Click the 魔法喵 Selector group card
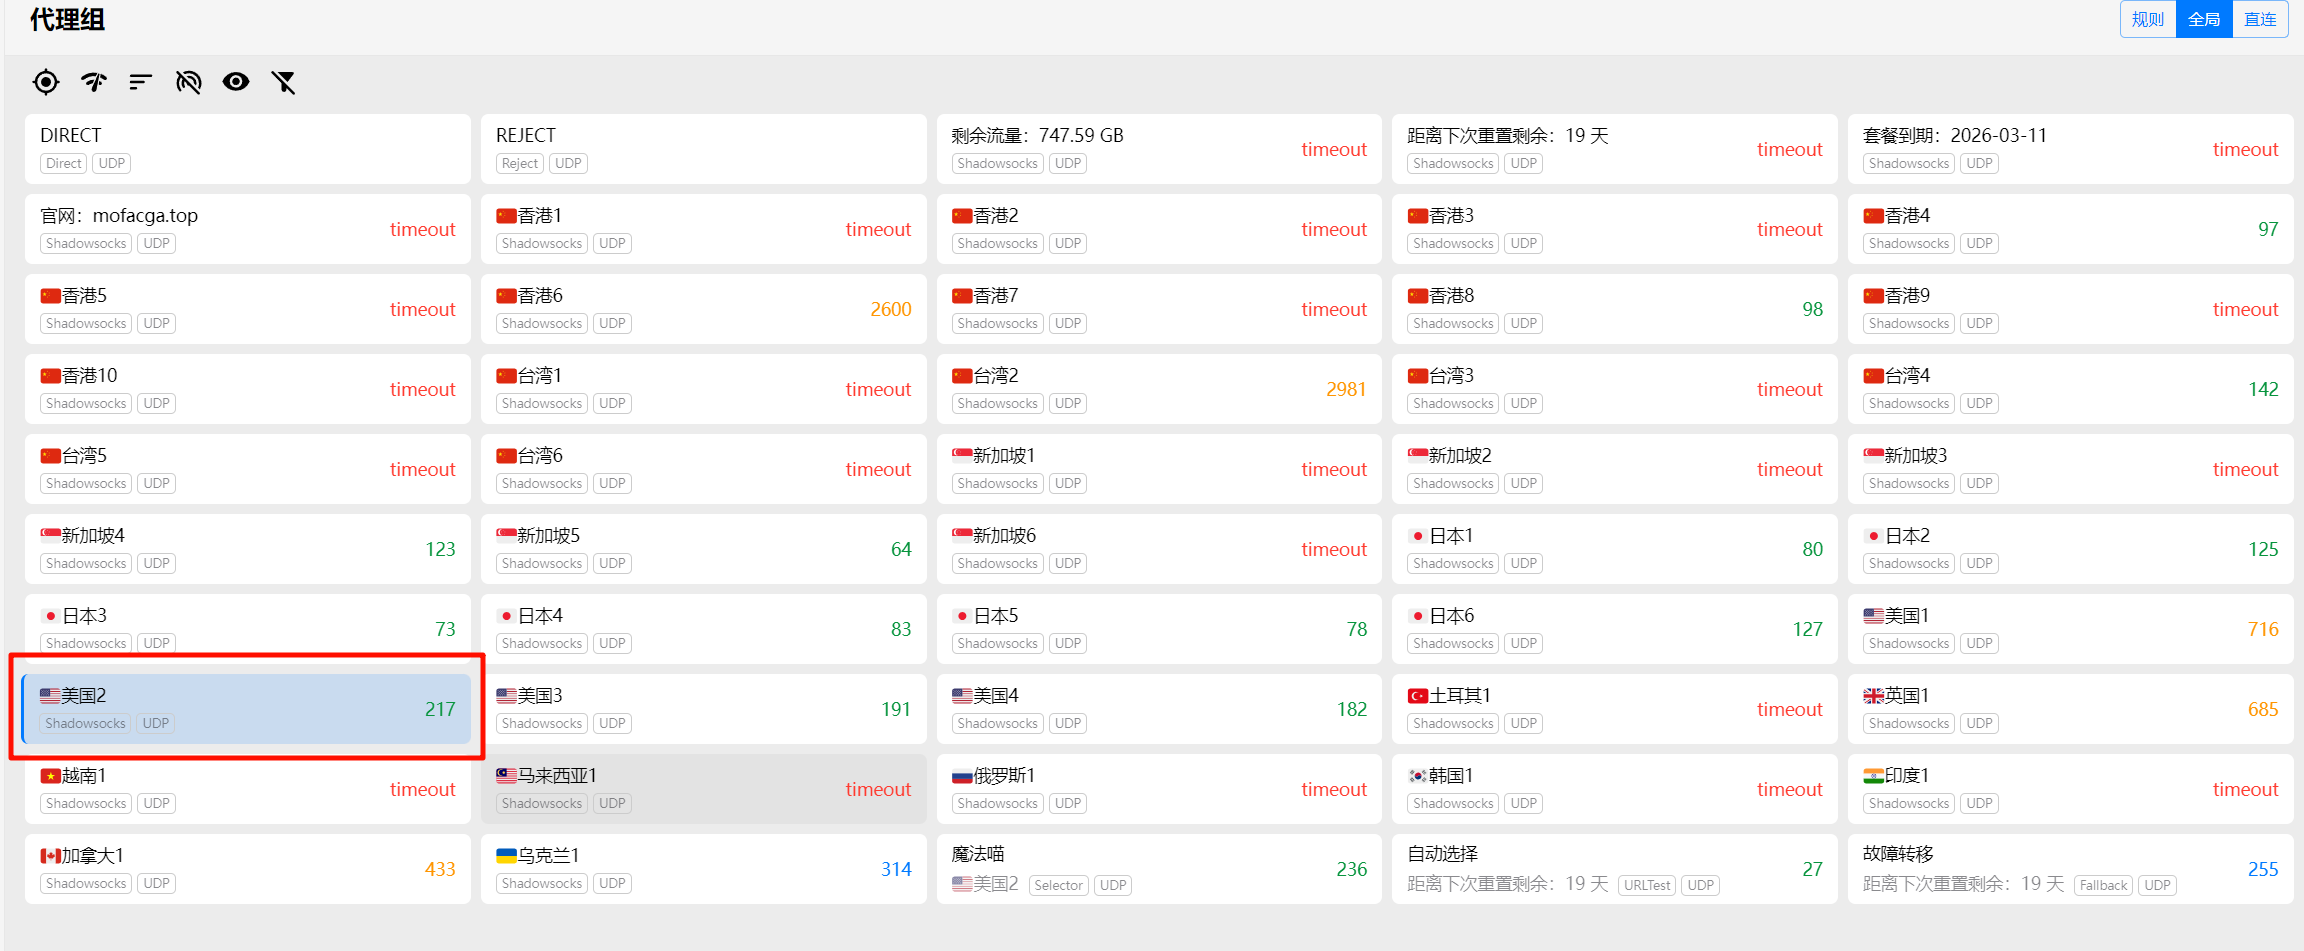This screenshot has width=2304, height=951. pos(1158,868)
